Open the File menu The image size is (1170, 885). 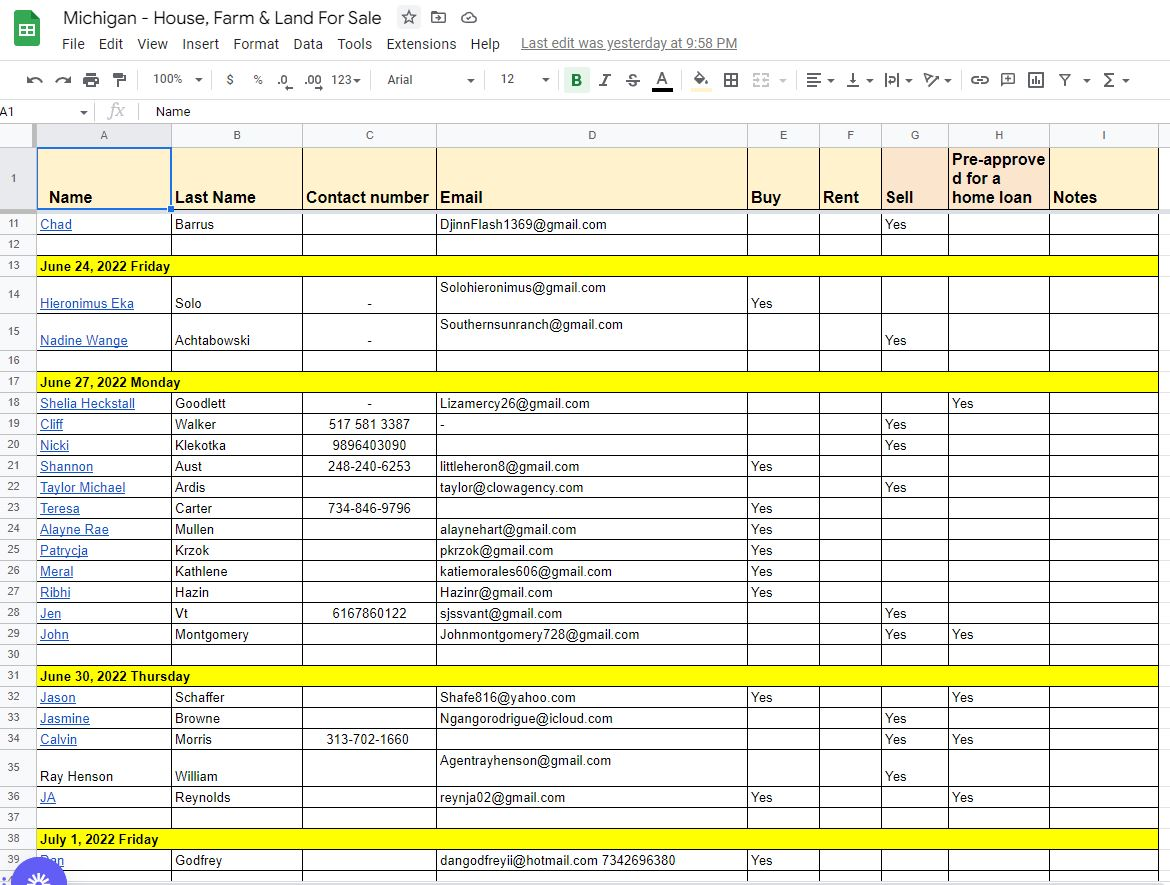pyautogui.click(x=73, y=44)
